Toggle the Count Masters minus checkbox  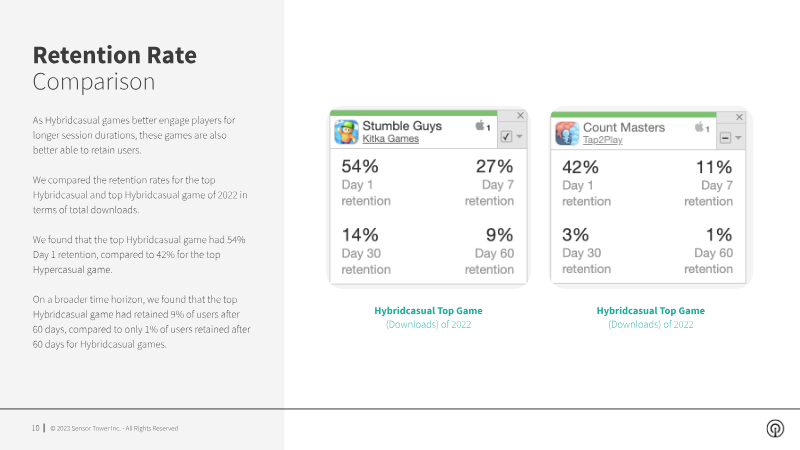tap(724, 137)
